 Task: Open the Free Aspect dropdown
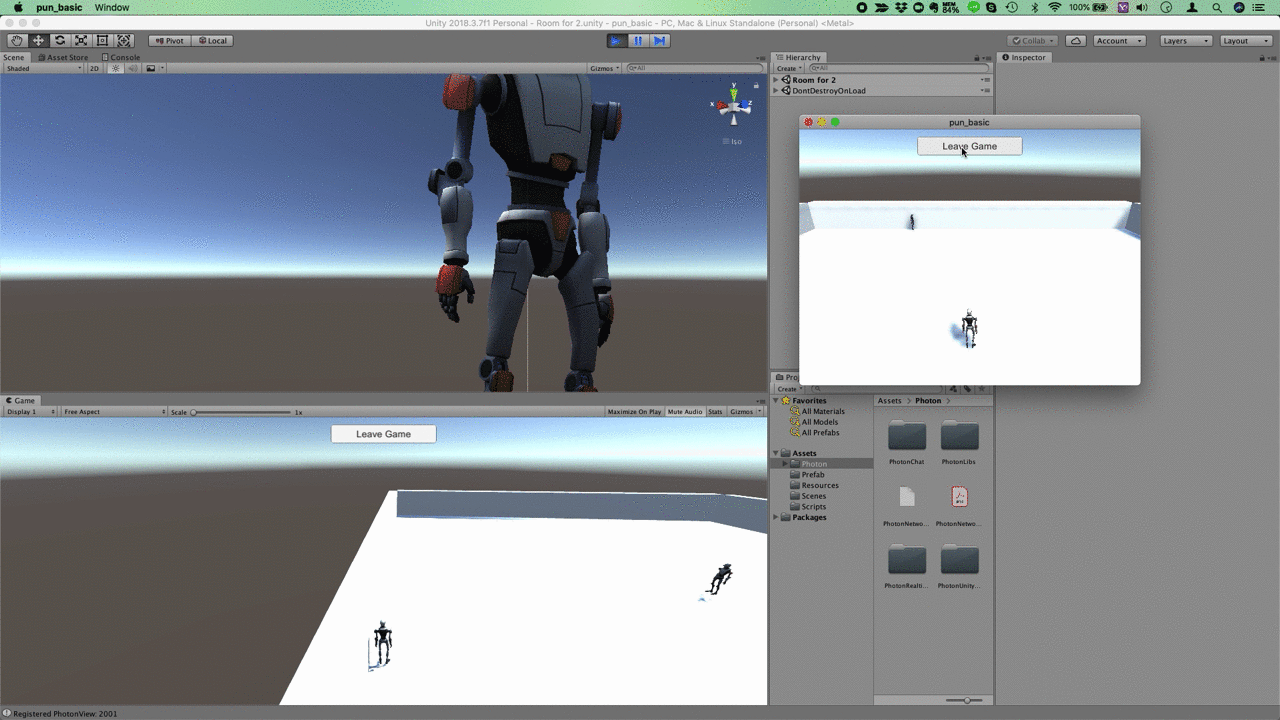(113, 412)
